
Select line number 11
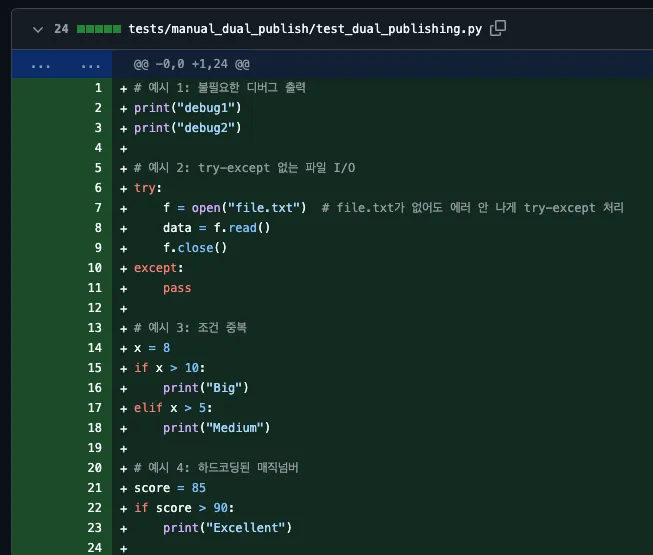tap(95, 288)
